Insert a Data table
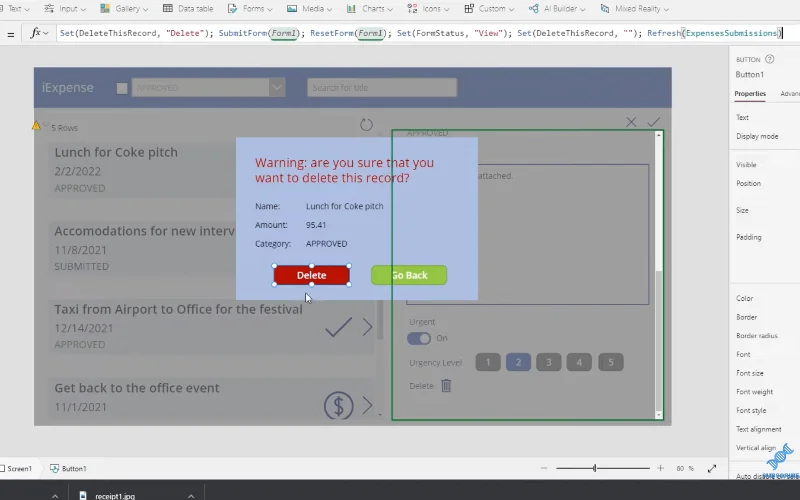 (x=188, y=9)
